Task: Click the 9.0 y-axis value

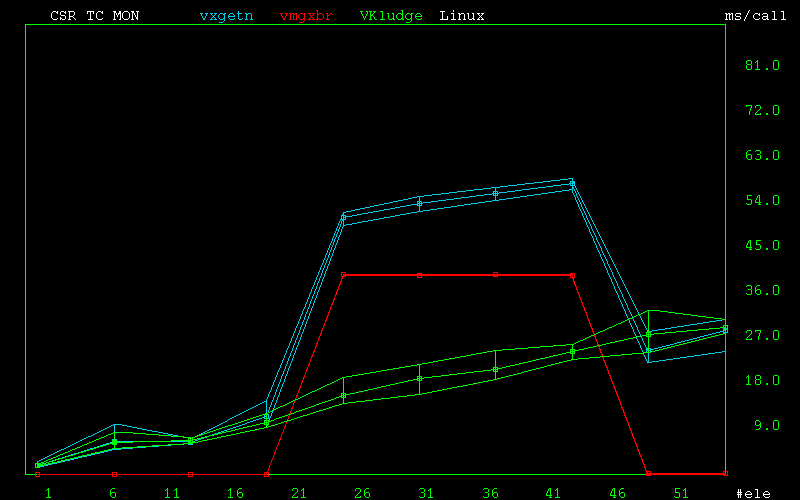Action: (767, 425)
